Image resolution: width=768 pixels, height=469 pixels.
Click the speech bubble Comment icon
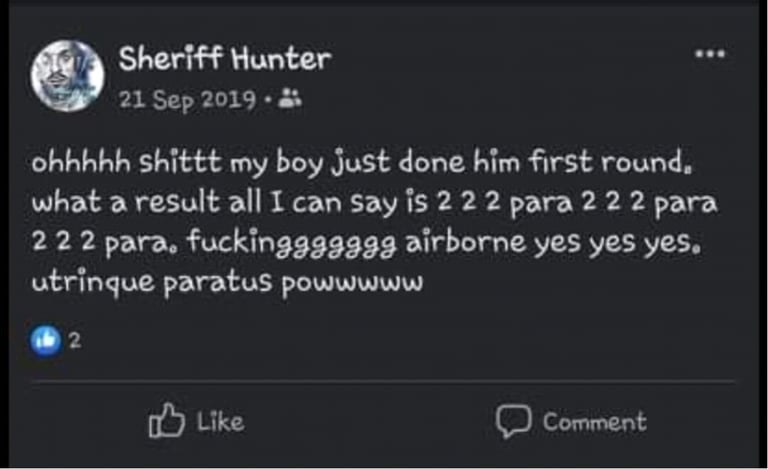(x=513, y=423)
